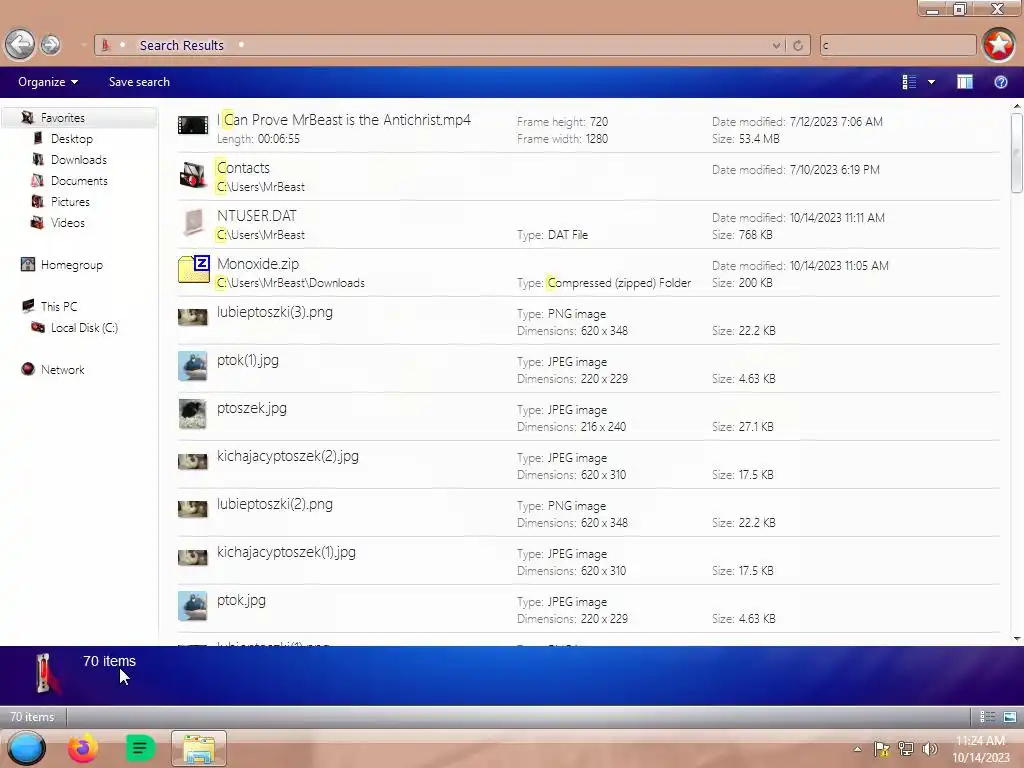
Task: Click the scroll-down arrow of results list
Action: click(1017, 639)
